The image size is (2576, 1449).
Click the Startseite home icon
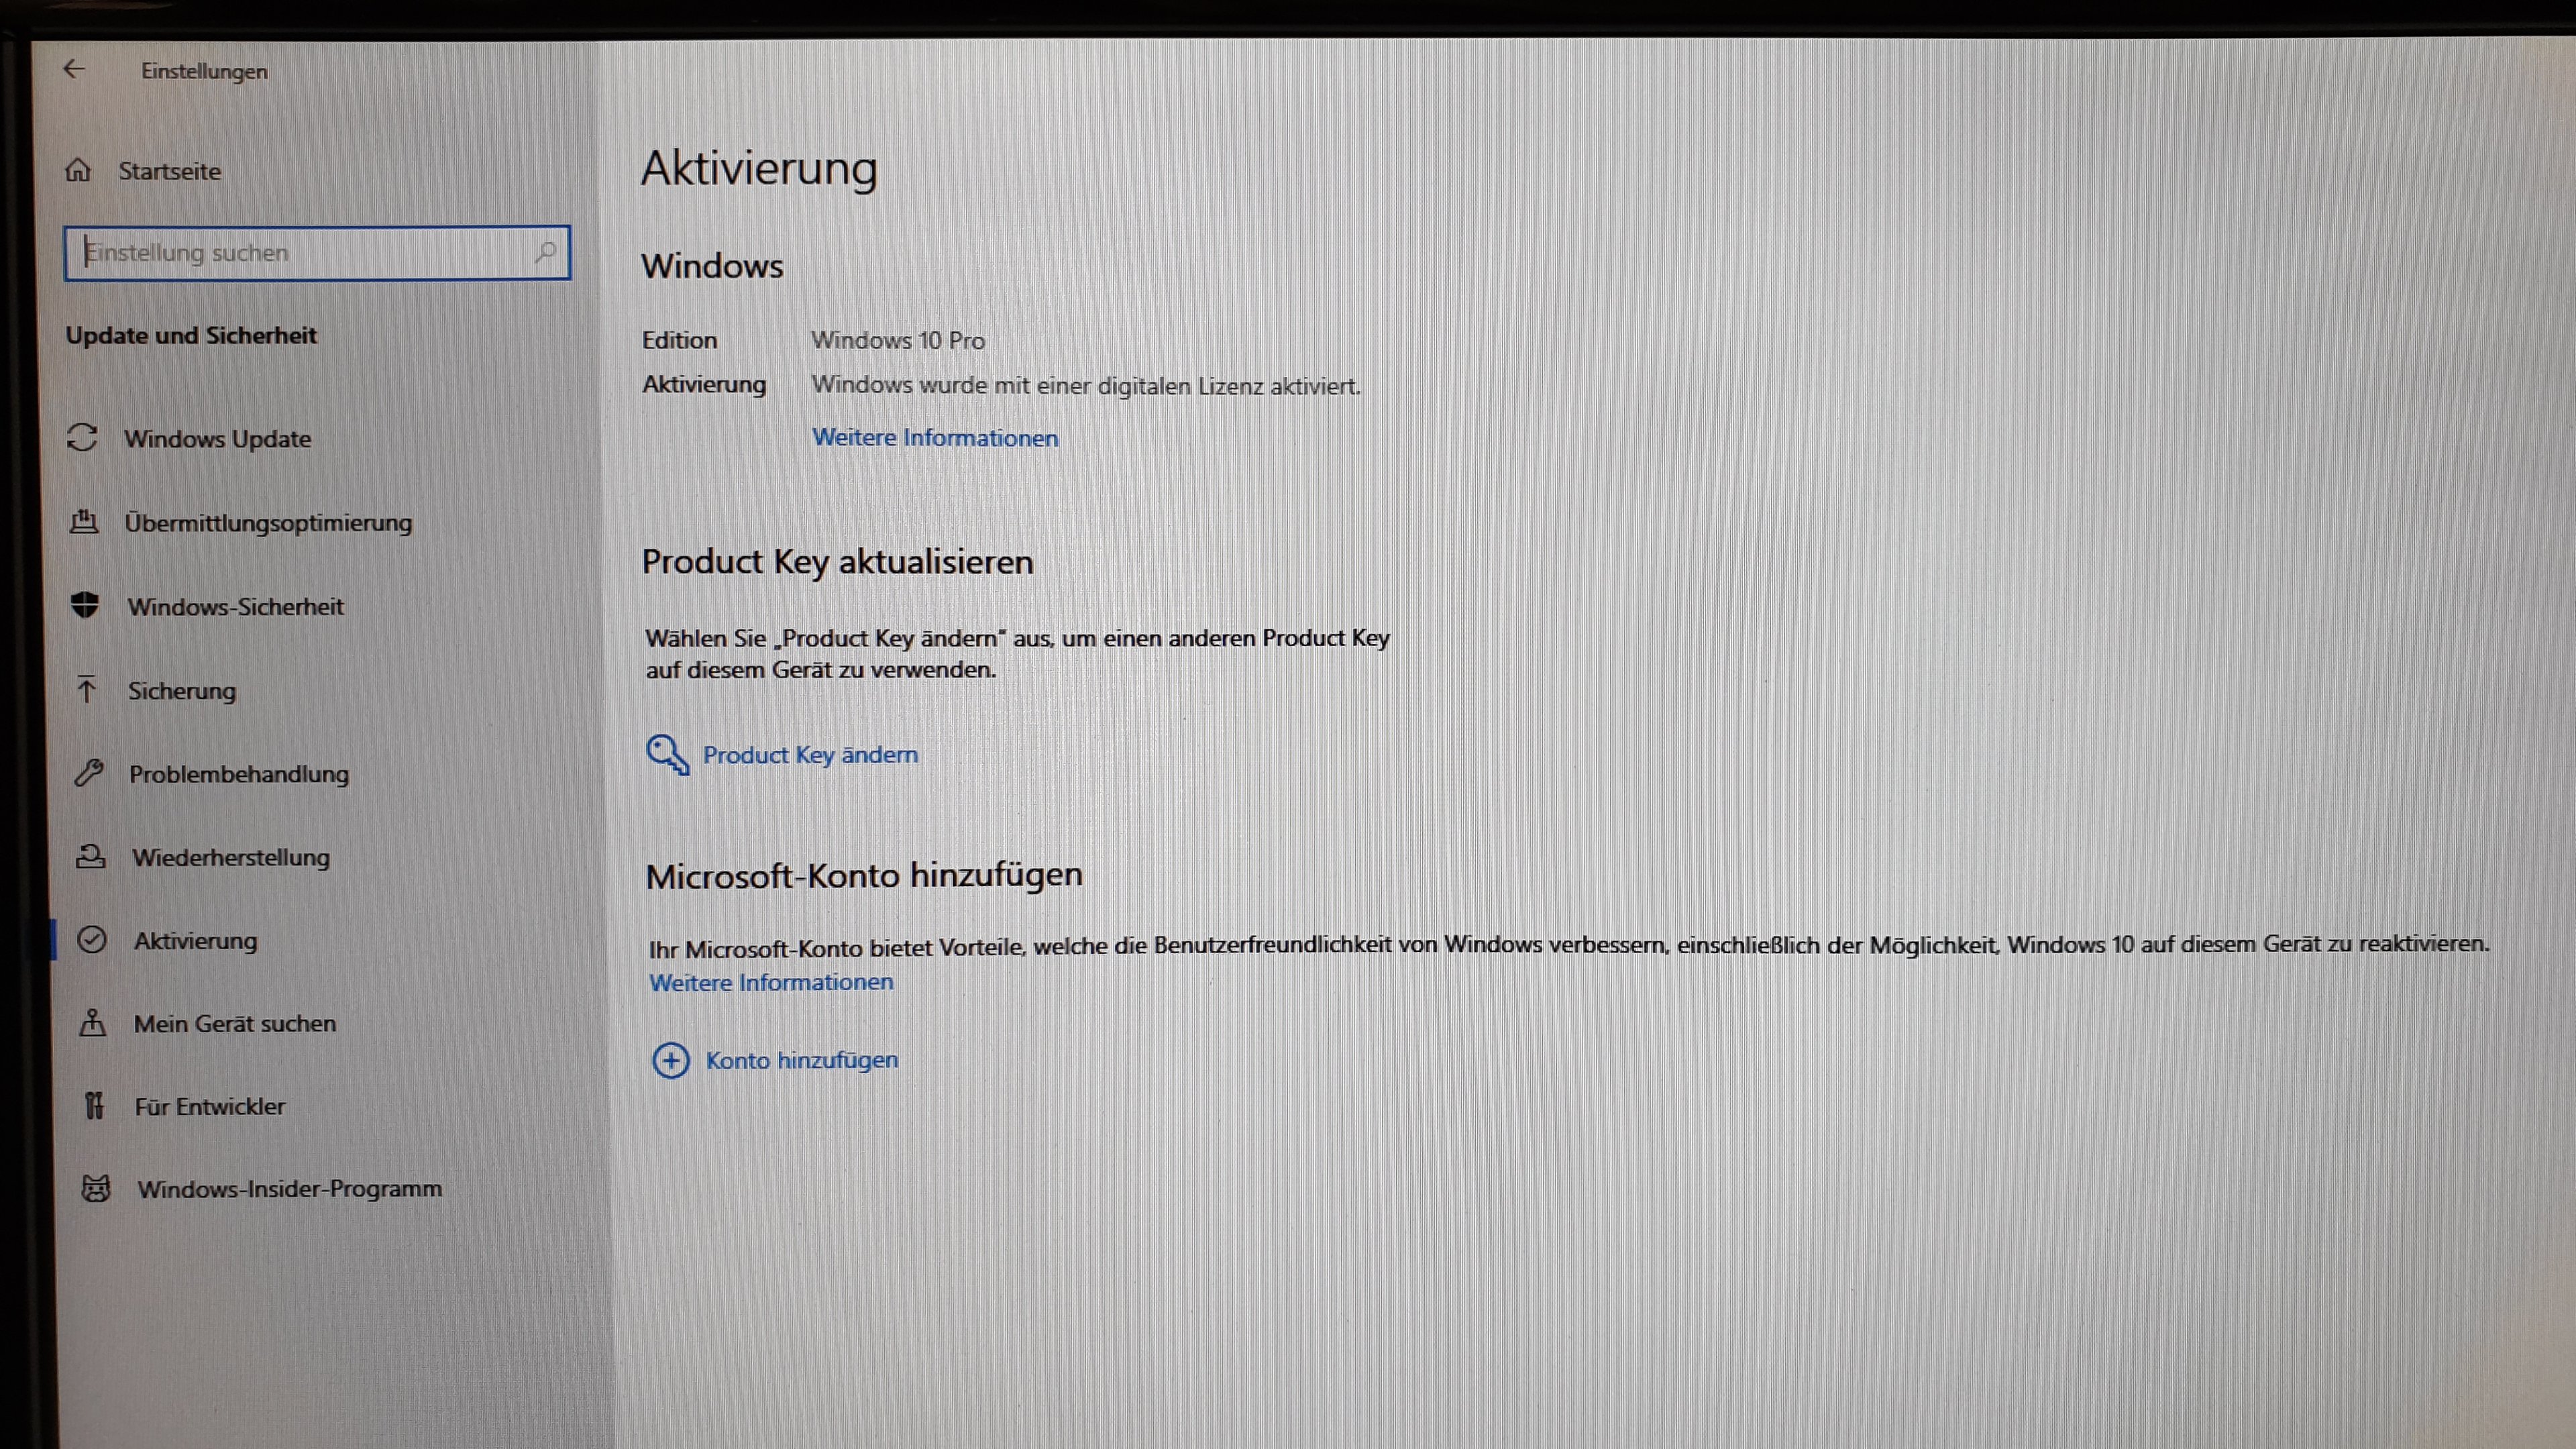tap(78, 171)
